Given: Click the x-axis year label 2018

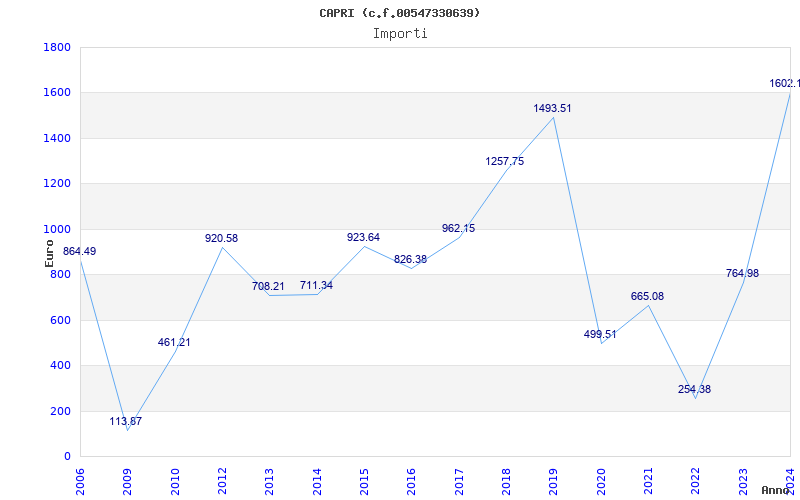Looking at the screenshot, I should (506, 482).
